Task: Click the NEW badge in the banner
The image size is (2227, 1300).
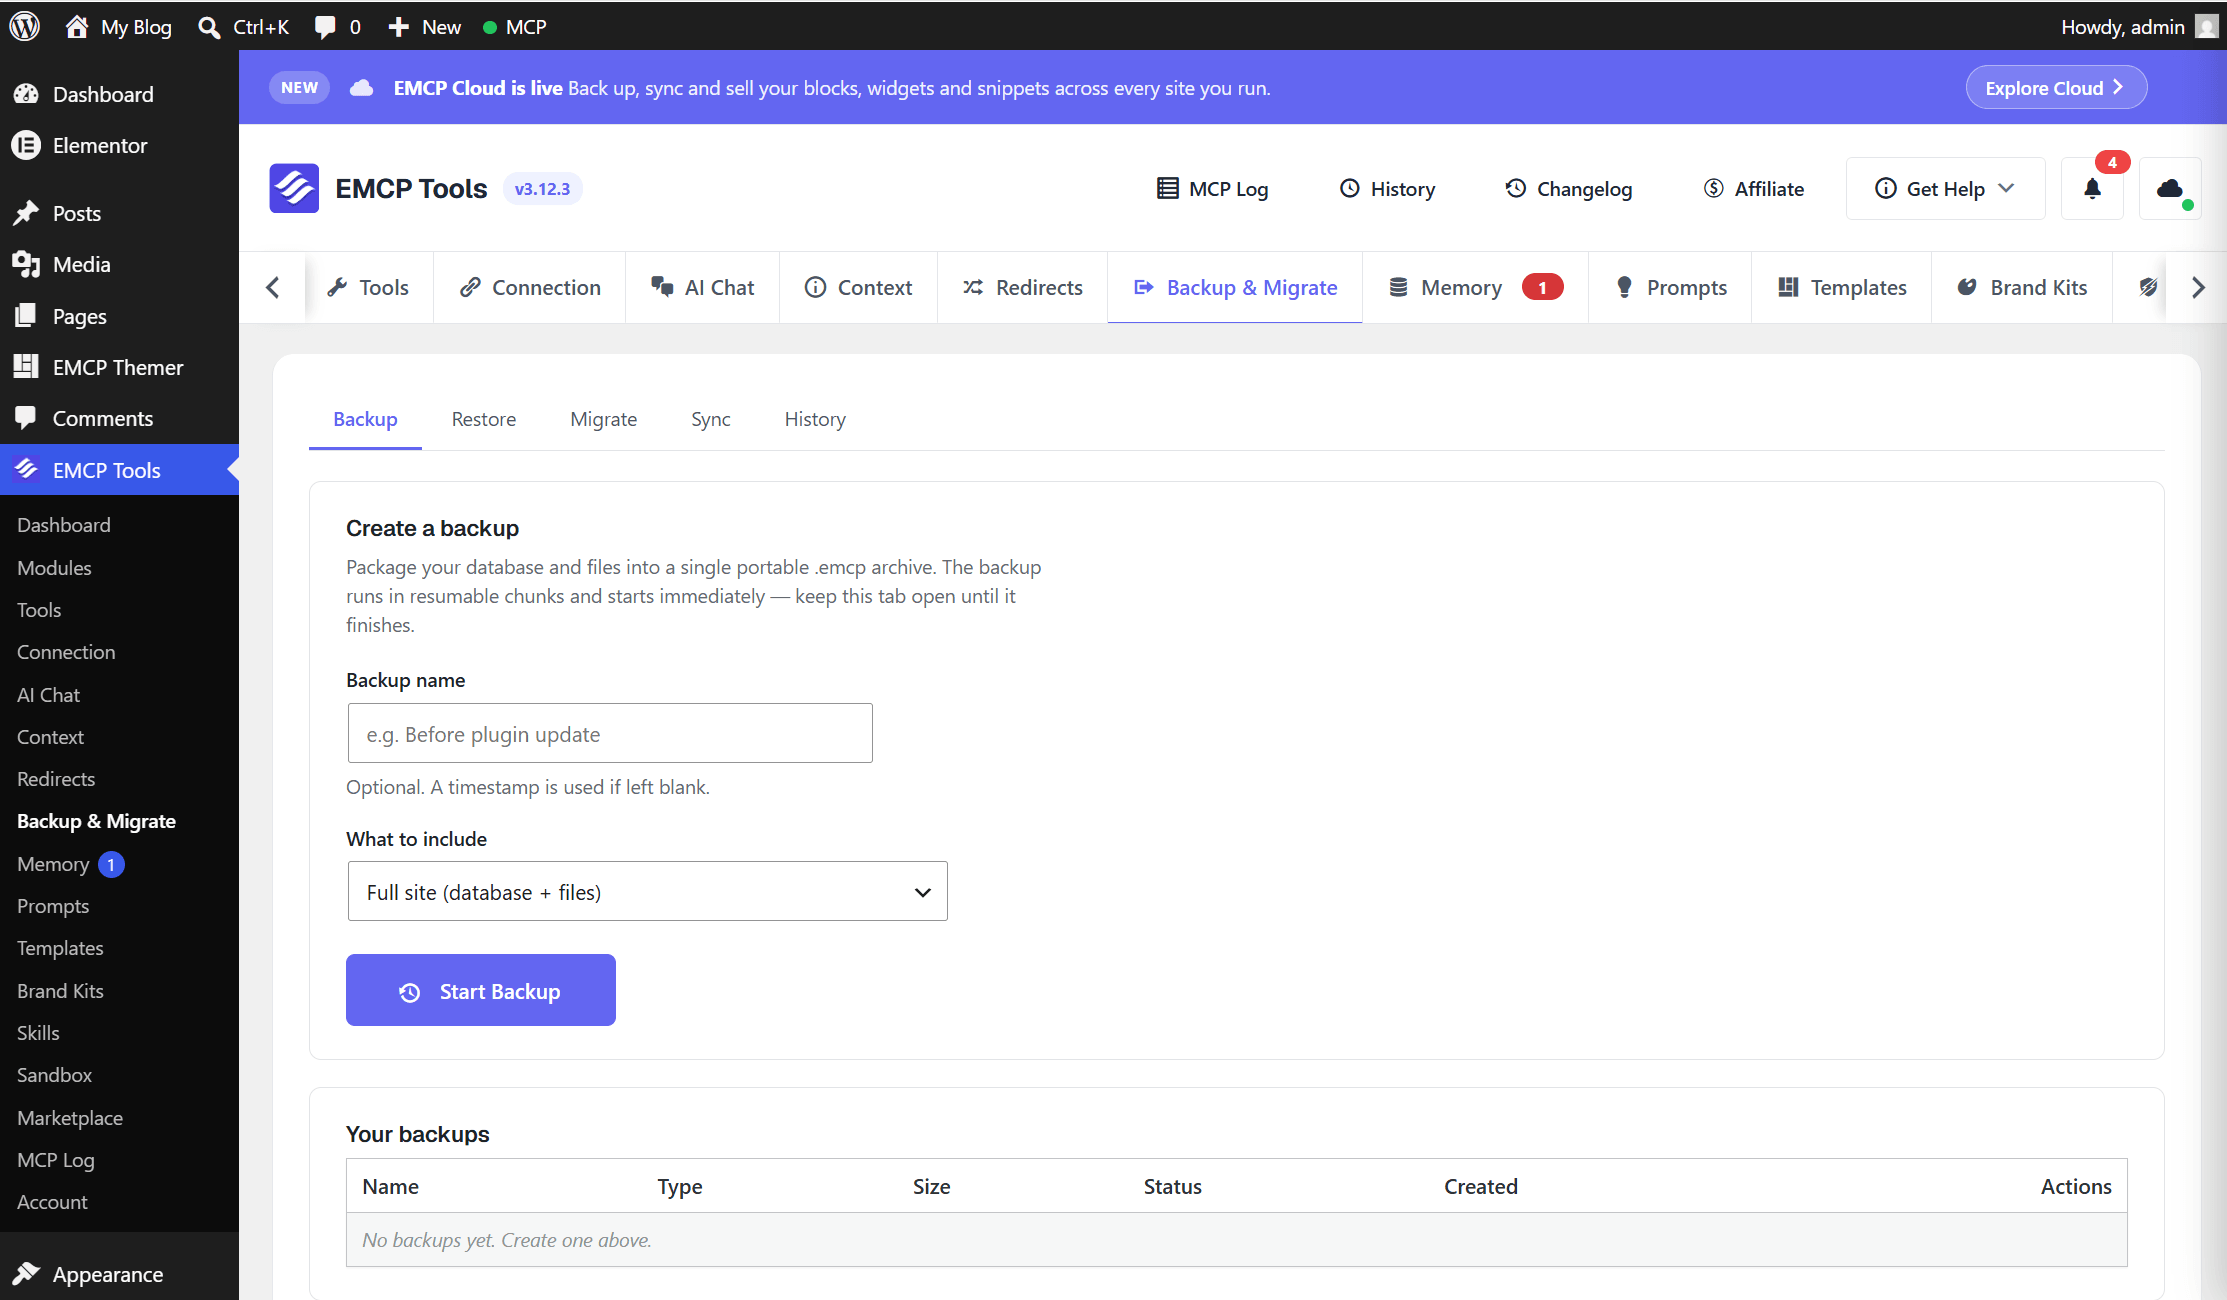Action: [299, 87]
